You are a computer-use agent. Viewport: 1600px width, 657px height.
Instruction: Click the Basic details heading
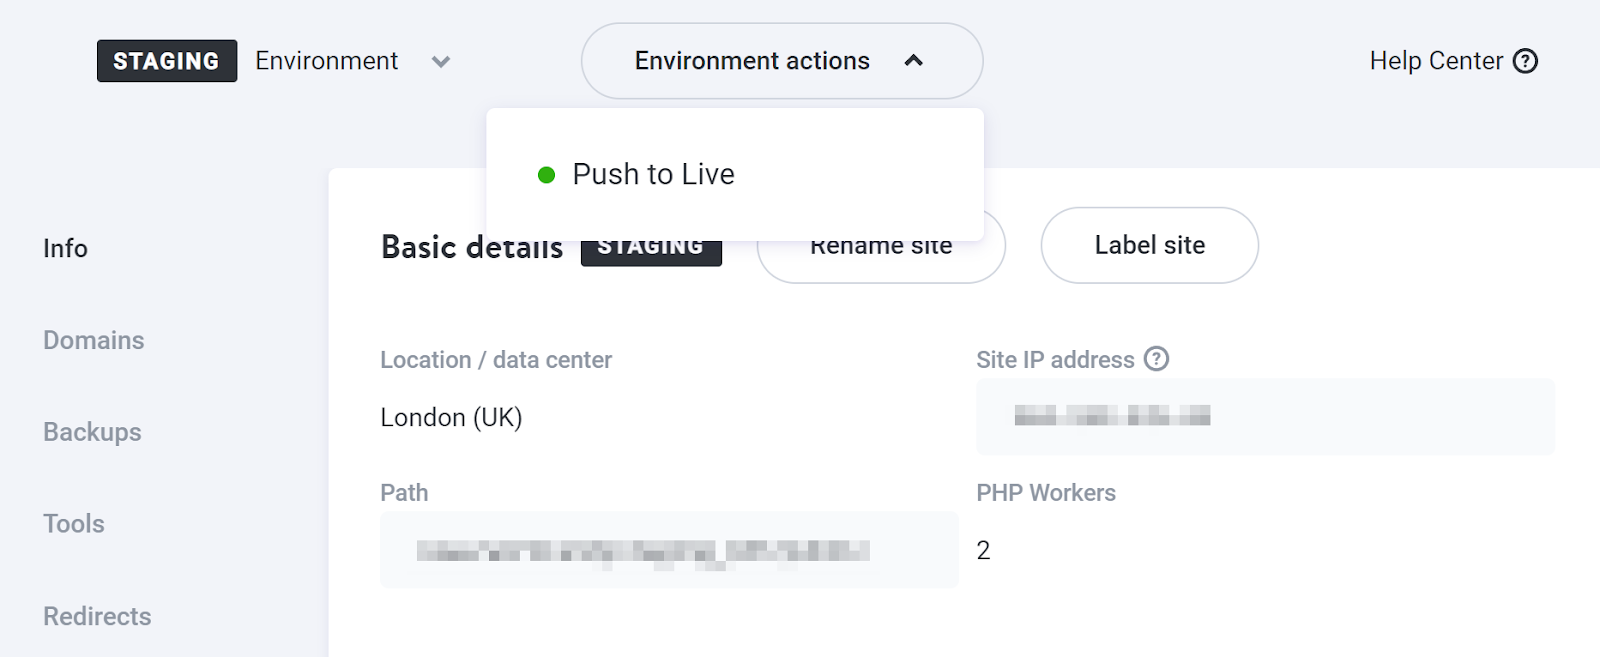[x=472, y=247]
